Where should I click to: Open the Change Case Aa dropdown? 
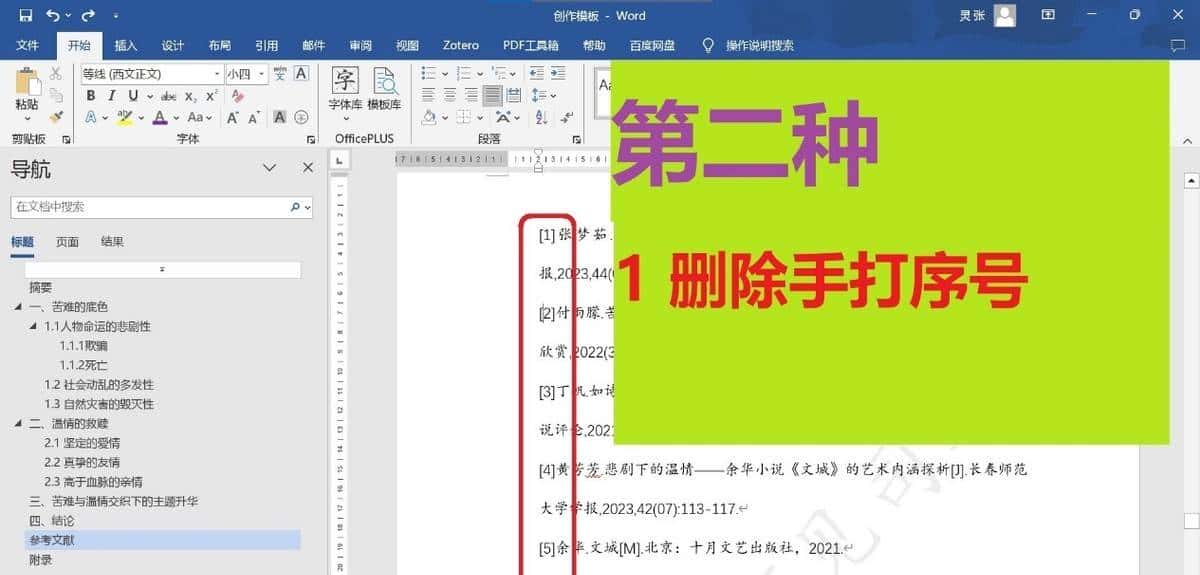click(x=199, y=117)
